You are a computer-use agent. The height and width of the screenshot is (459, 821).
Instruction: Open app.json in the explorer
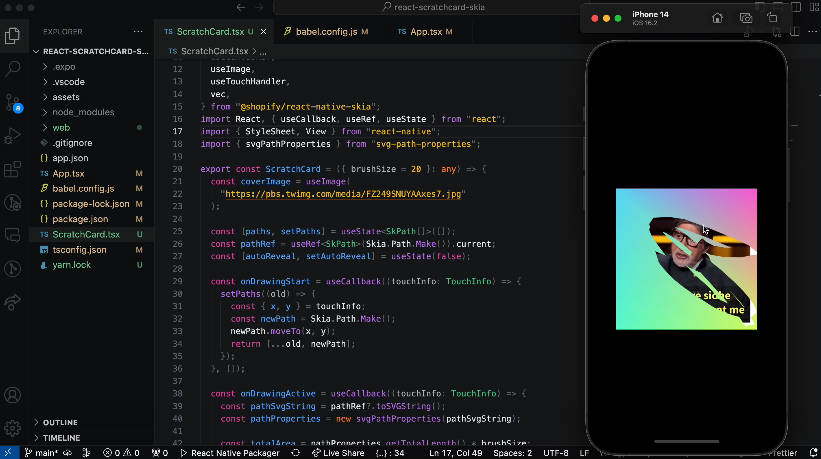(70, 158)
